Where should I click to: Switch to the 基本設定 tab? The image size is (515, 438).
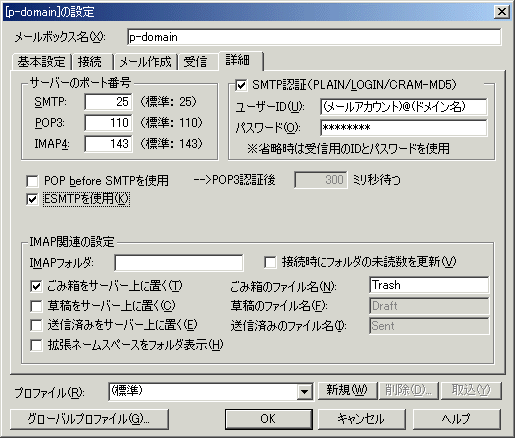(41, 62)
